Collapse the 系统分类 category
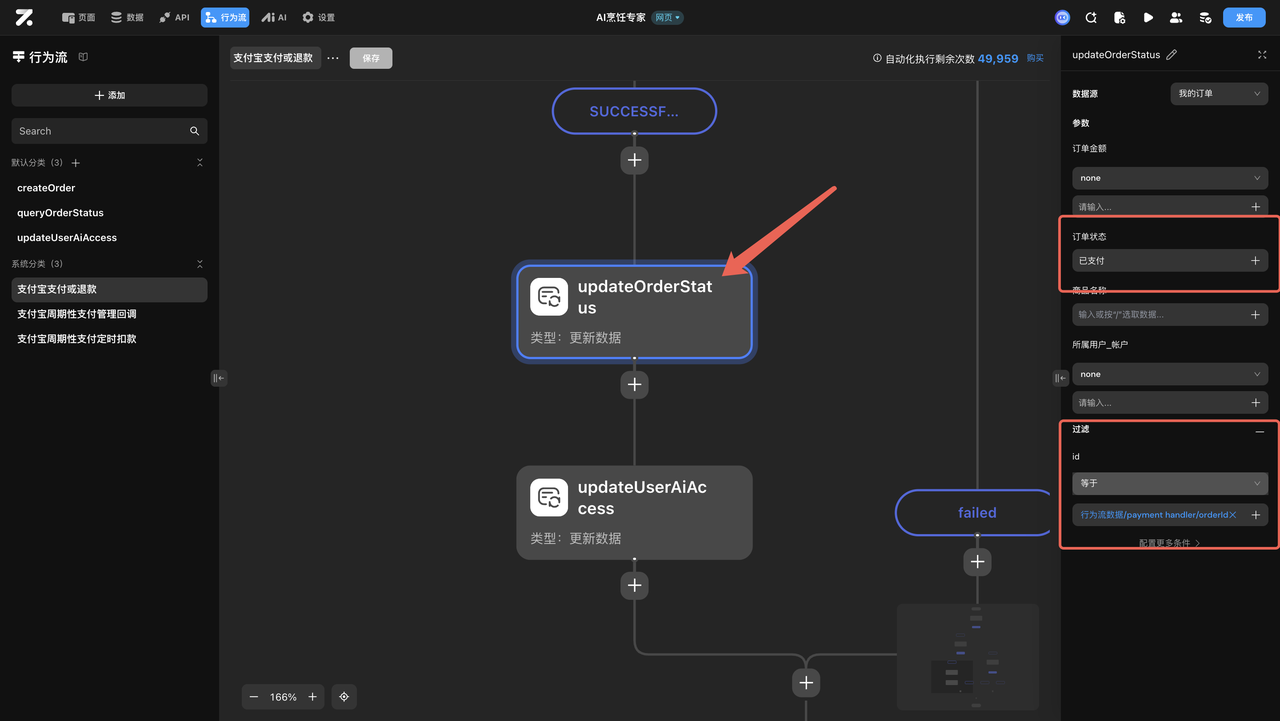Viewport: 1280px width, 721px height. [x=200, y=264]
